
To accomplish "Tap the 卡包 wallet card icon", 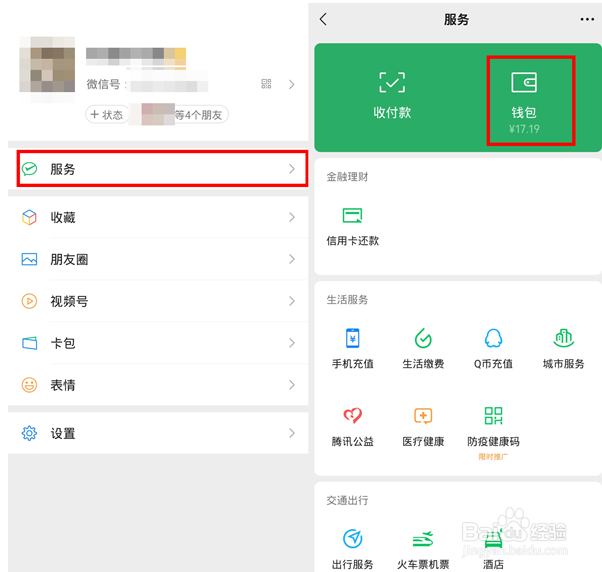I will [x=30, y=343].
